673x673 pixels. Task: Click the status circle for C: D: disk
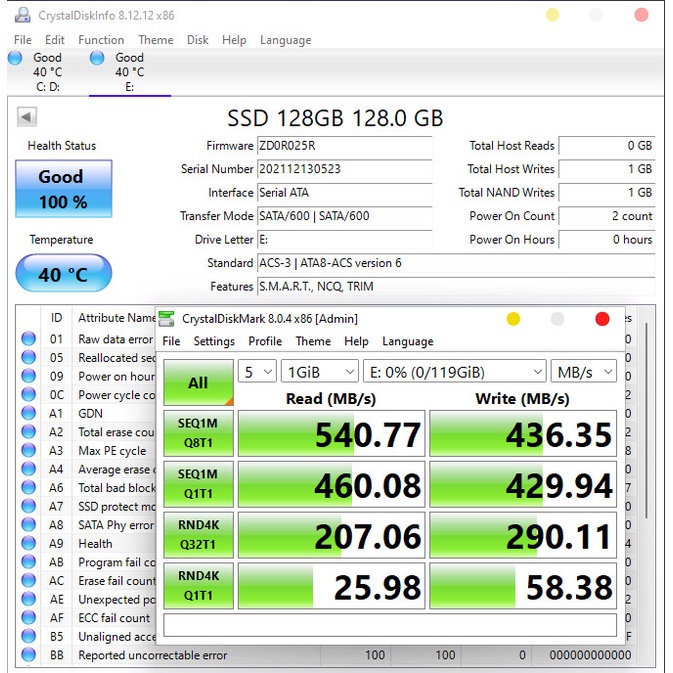[15, 58]
